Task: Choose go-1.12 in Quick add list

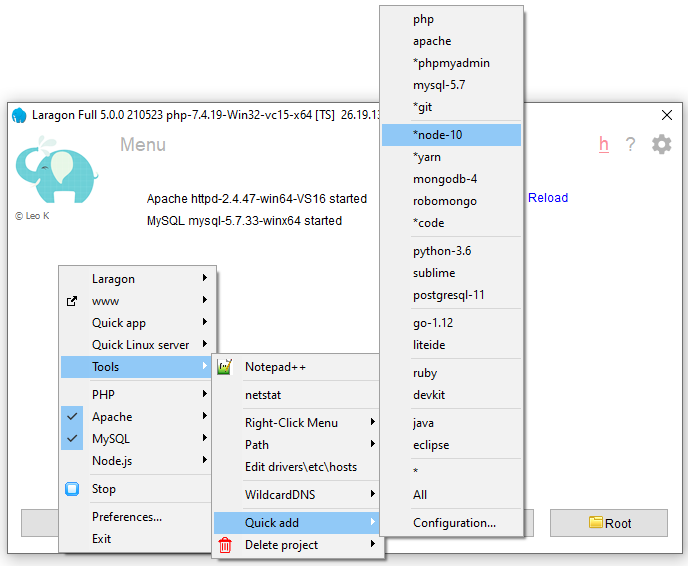Action: 452,323
